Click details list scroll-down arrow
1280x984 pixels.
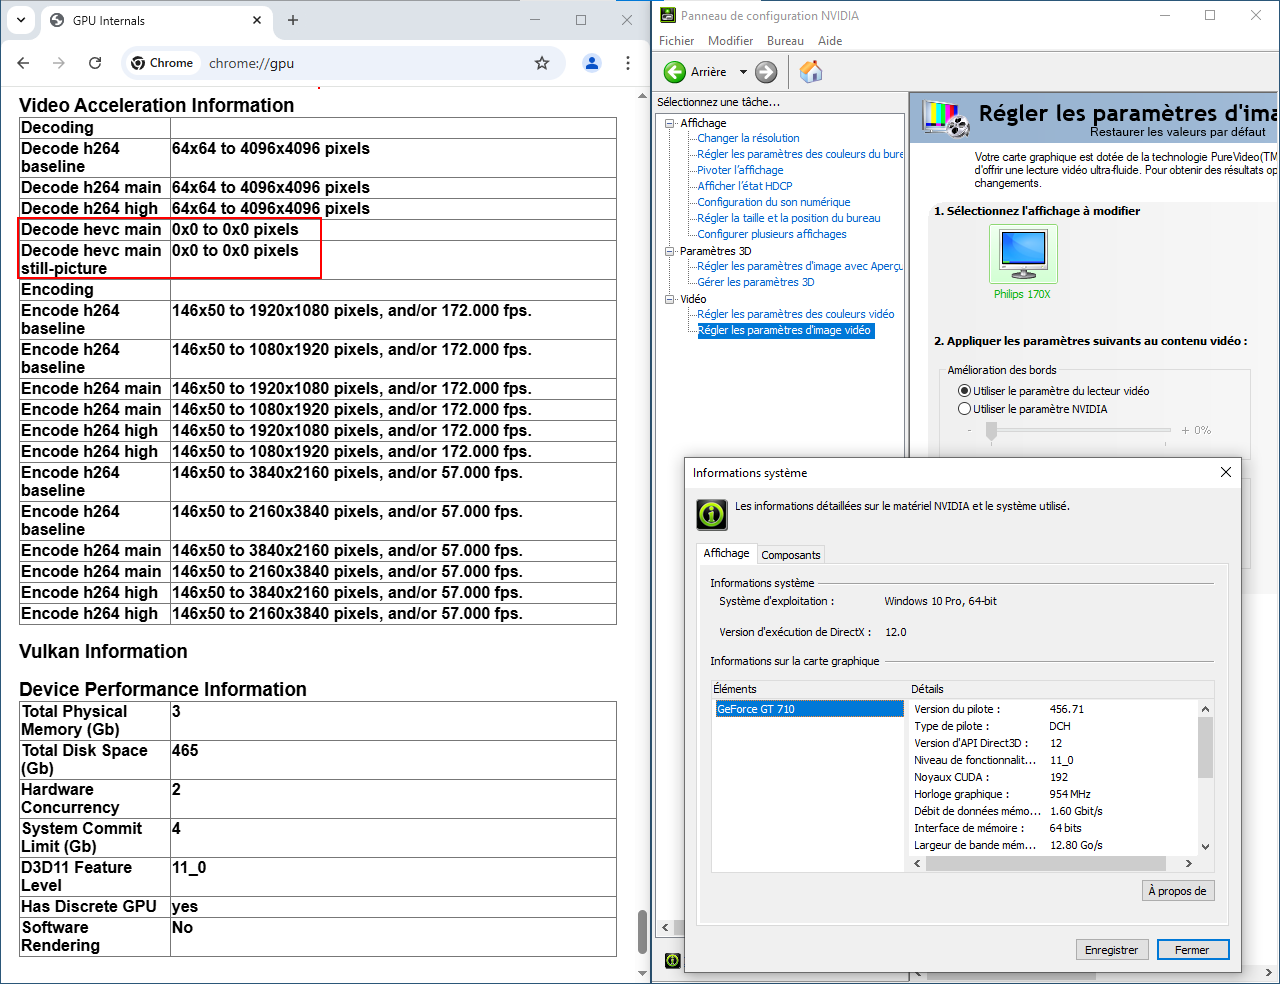click(1205, 846)
